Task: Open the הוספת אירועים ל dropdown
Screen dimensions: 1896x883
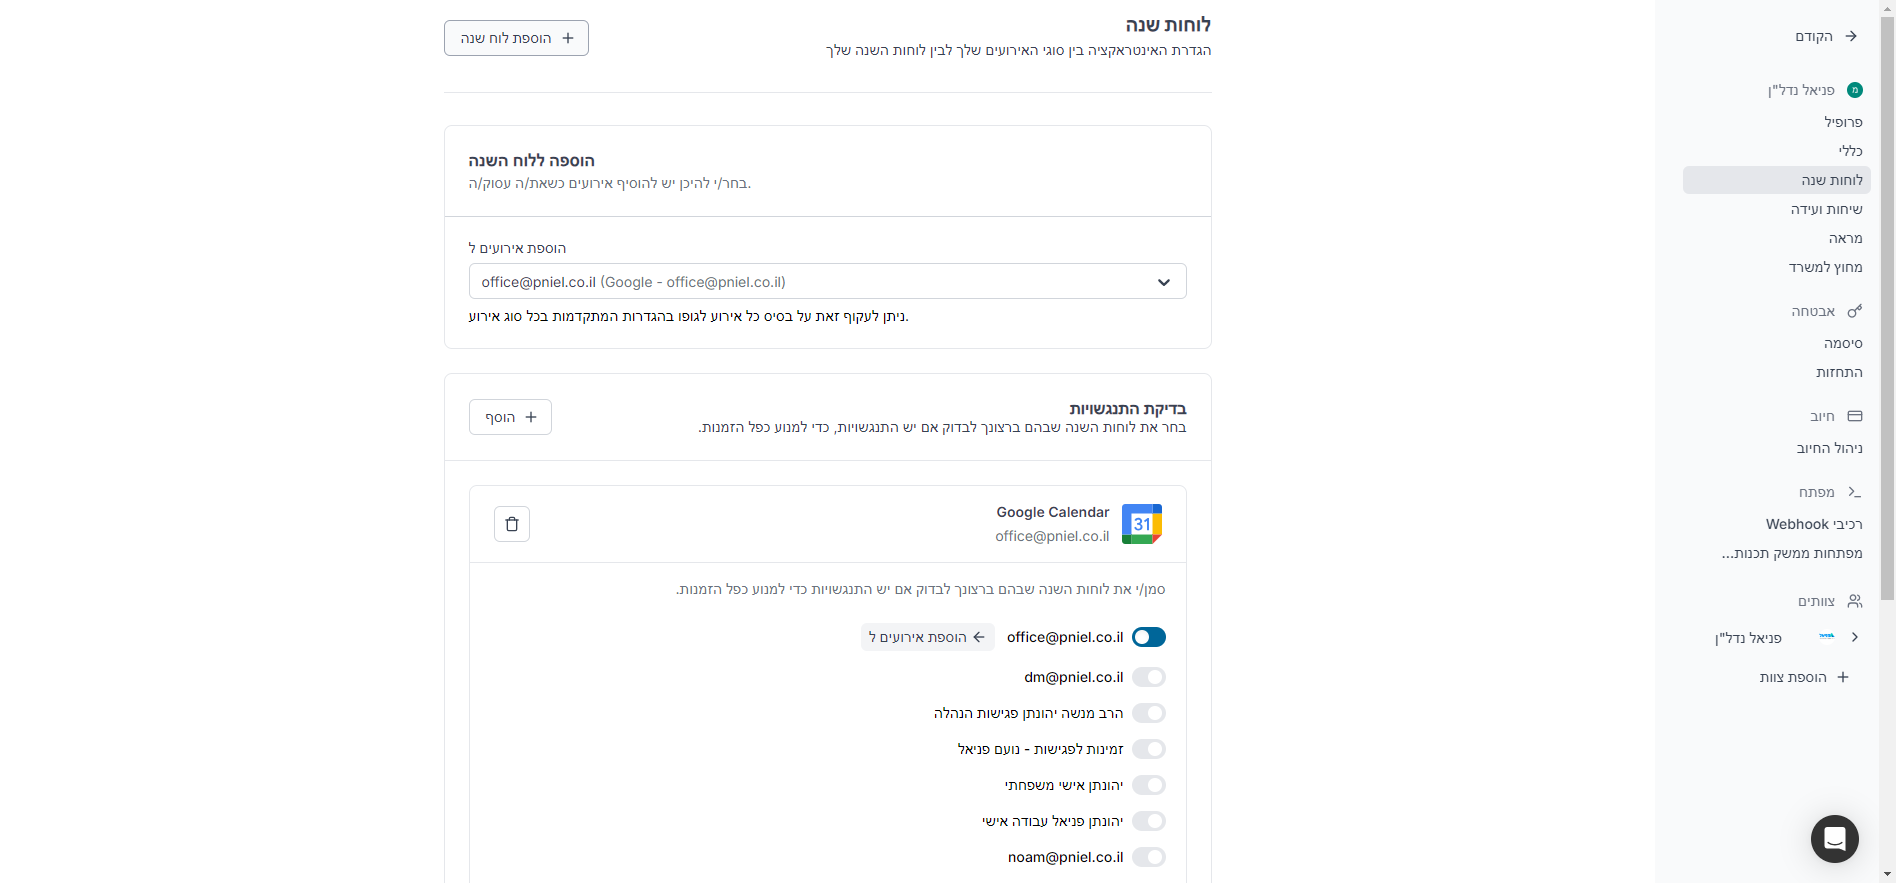Action: pos(828,282)
